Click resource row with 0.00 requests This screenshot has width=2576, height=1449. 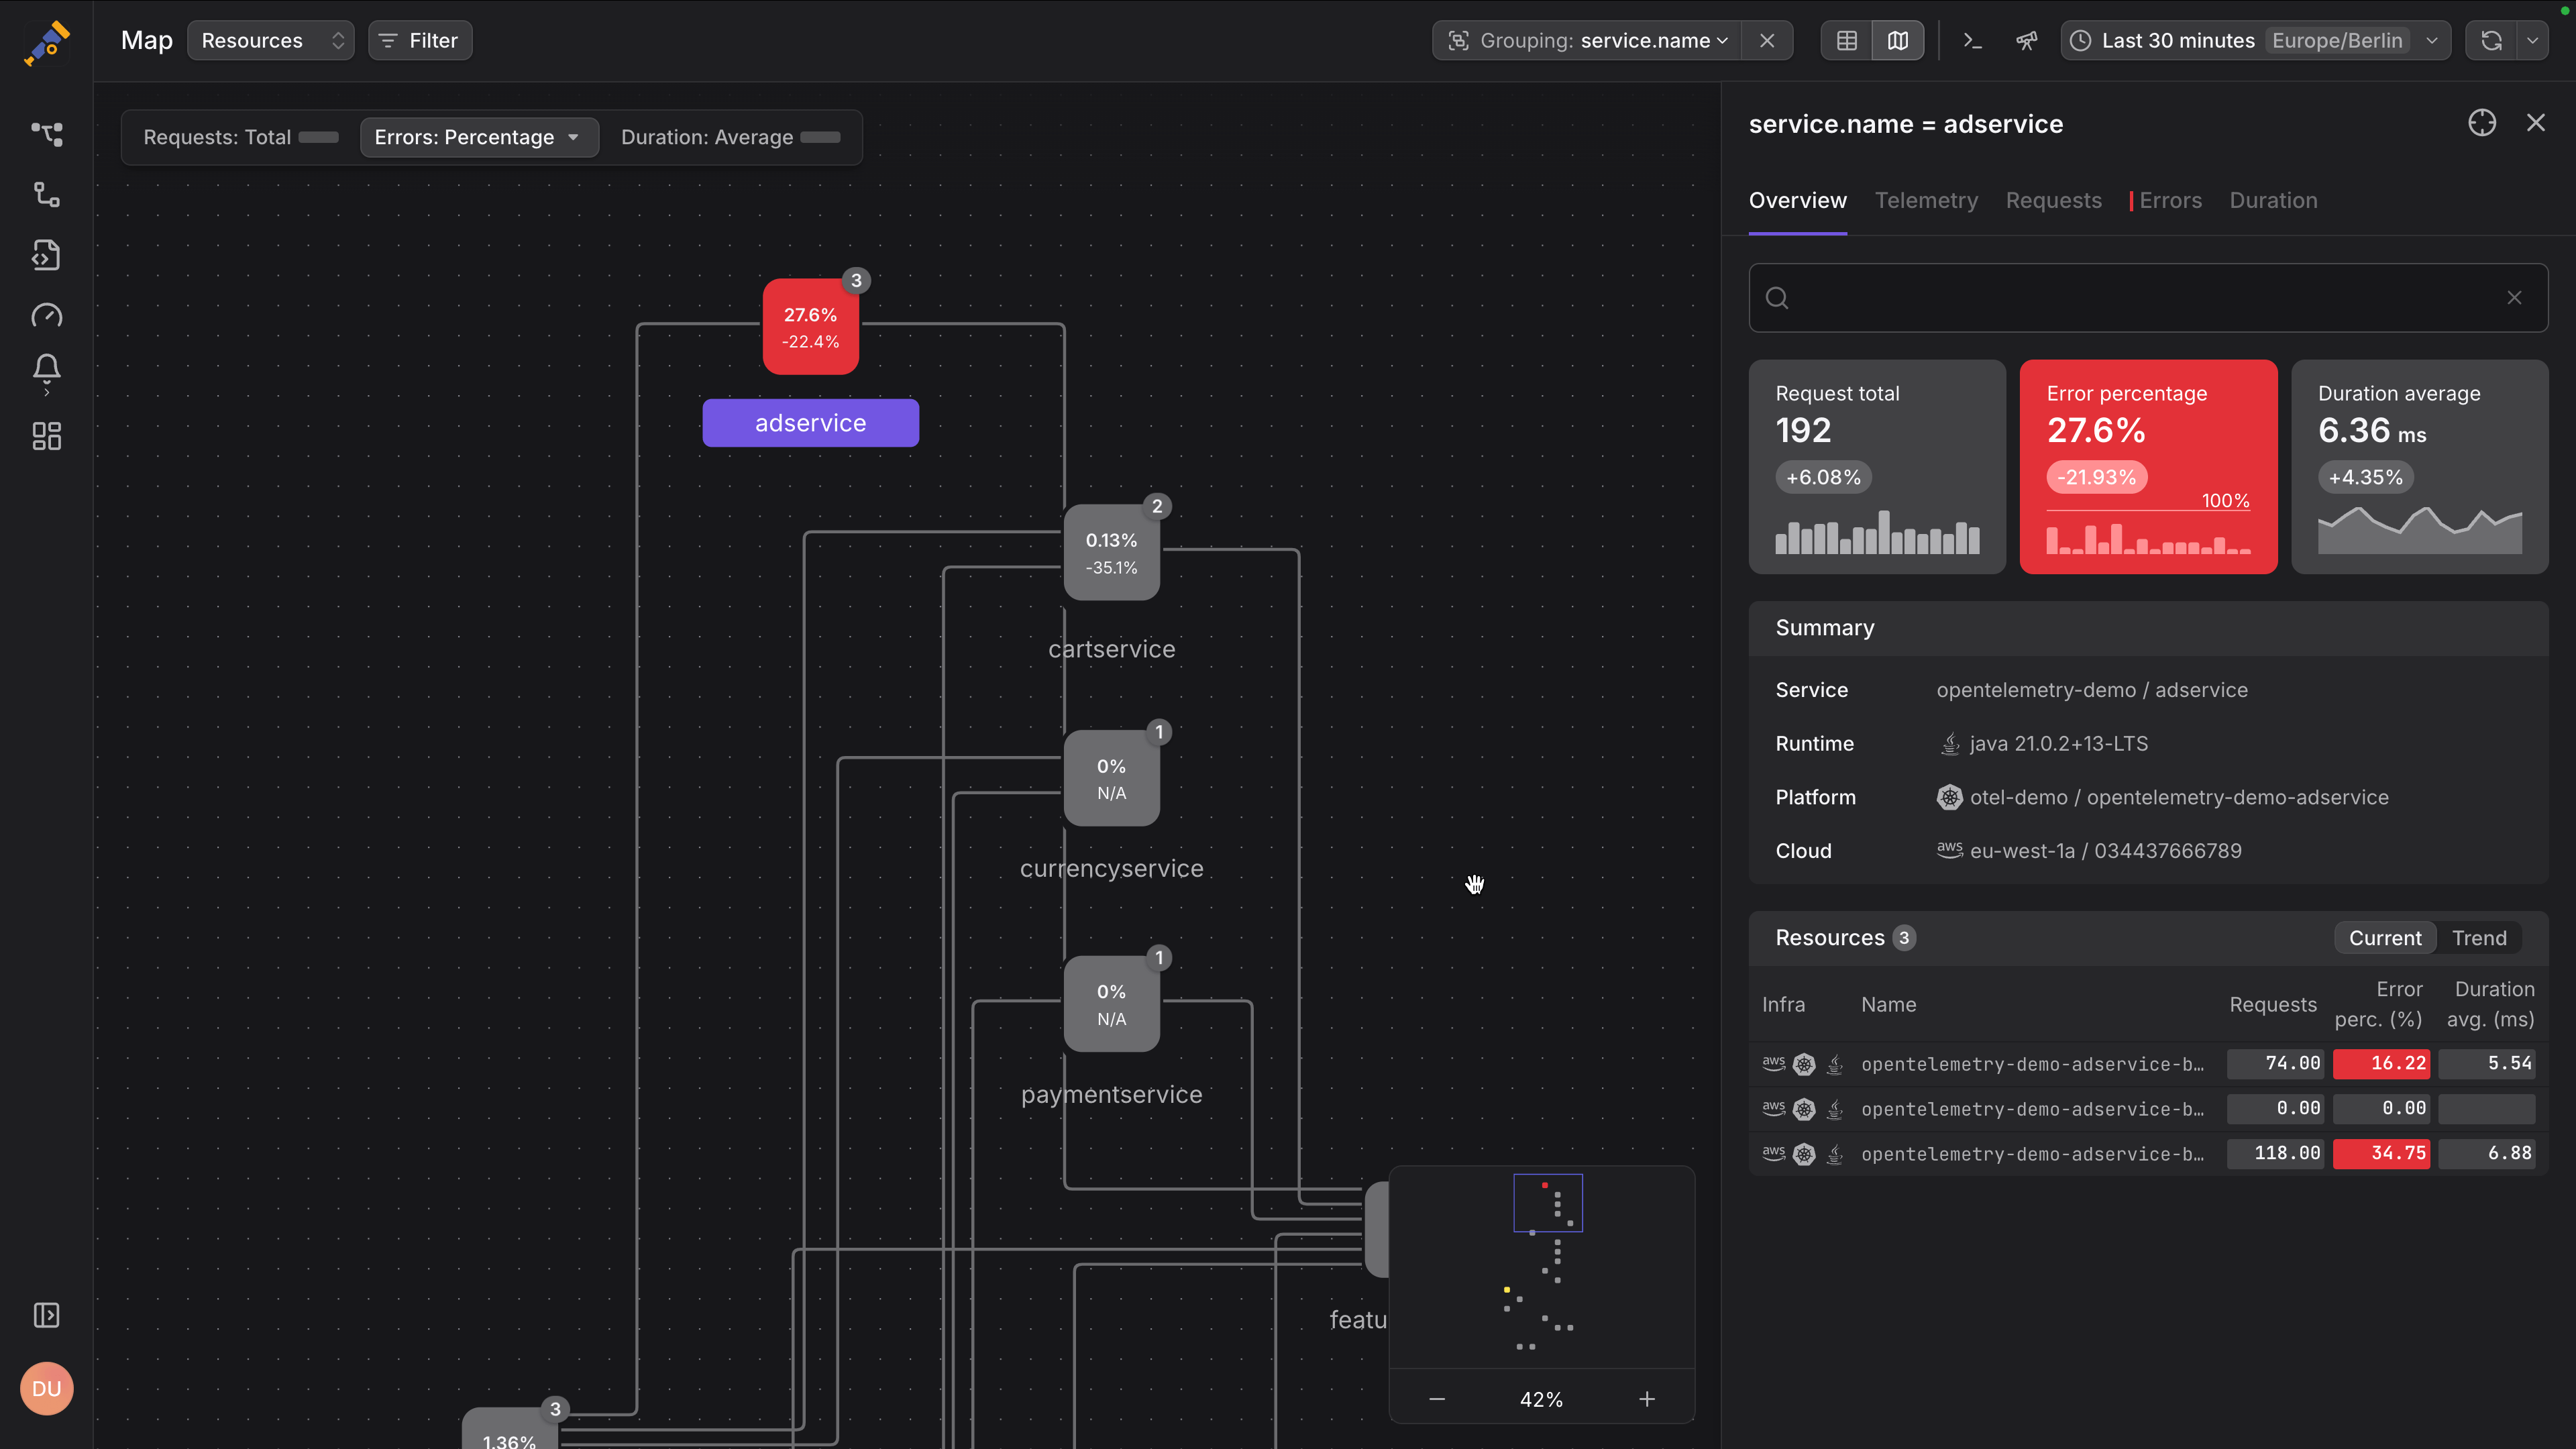(x=2148, y=1108)
